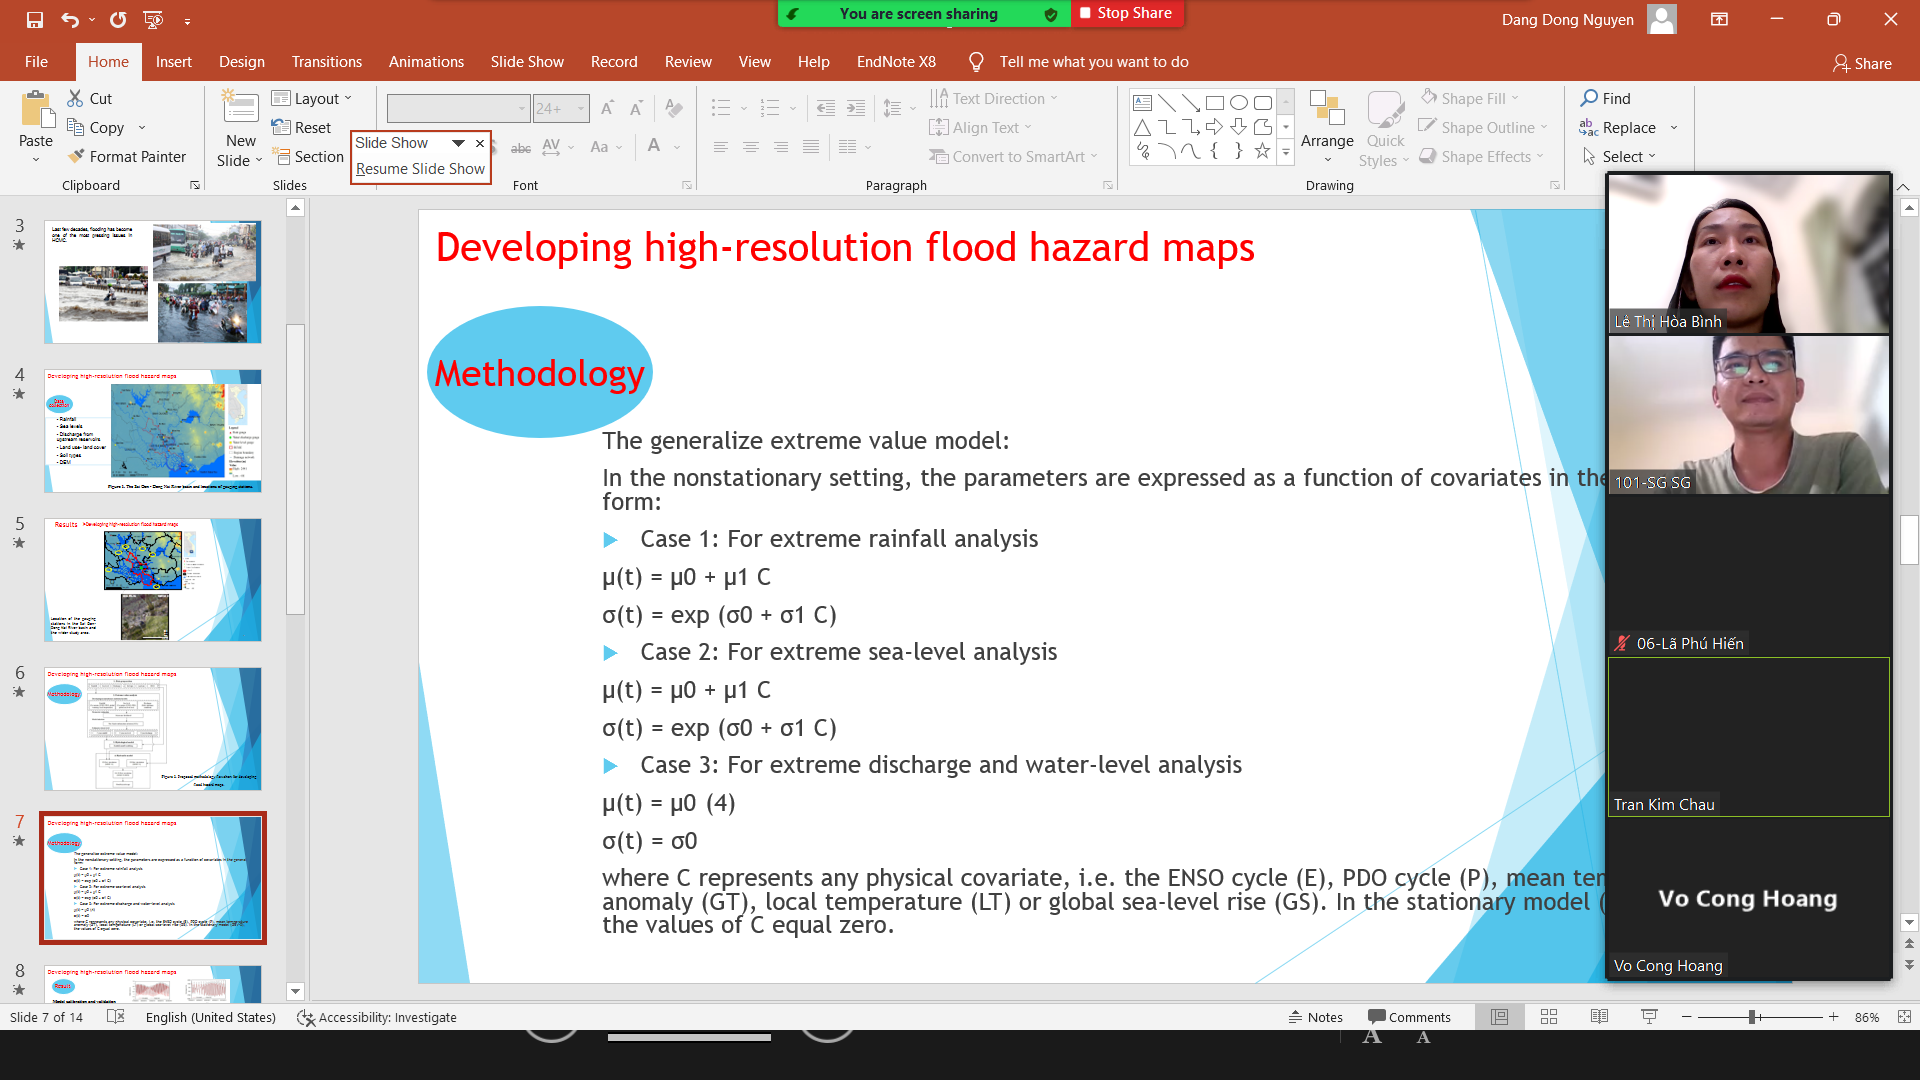Click the Find magnifier icon
The height and width of the screenshot is (1080, 1920).
click(x=1589, y=98)
